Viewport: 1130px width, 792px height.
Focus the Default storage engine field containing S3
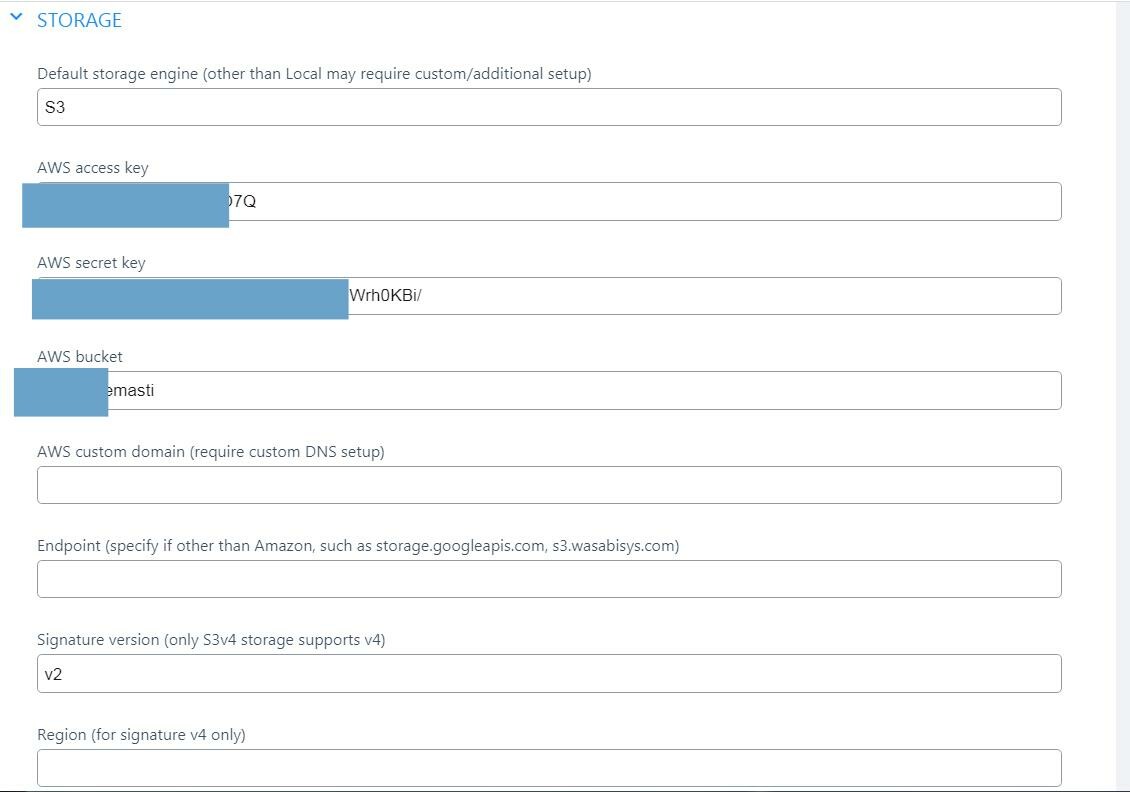click(x=548, y=107)
